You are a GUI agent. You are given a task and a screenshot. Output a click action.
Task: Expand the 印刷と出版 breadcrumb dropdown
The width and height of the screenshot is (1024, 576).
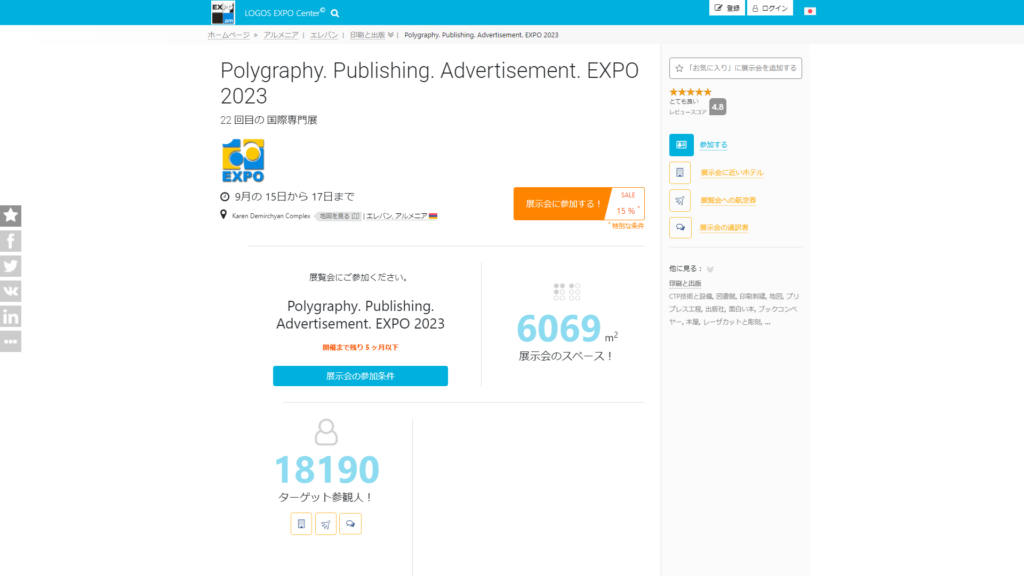pos(391,33)
